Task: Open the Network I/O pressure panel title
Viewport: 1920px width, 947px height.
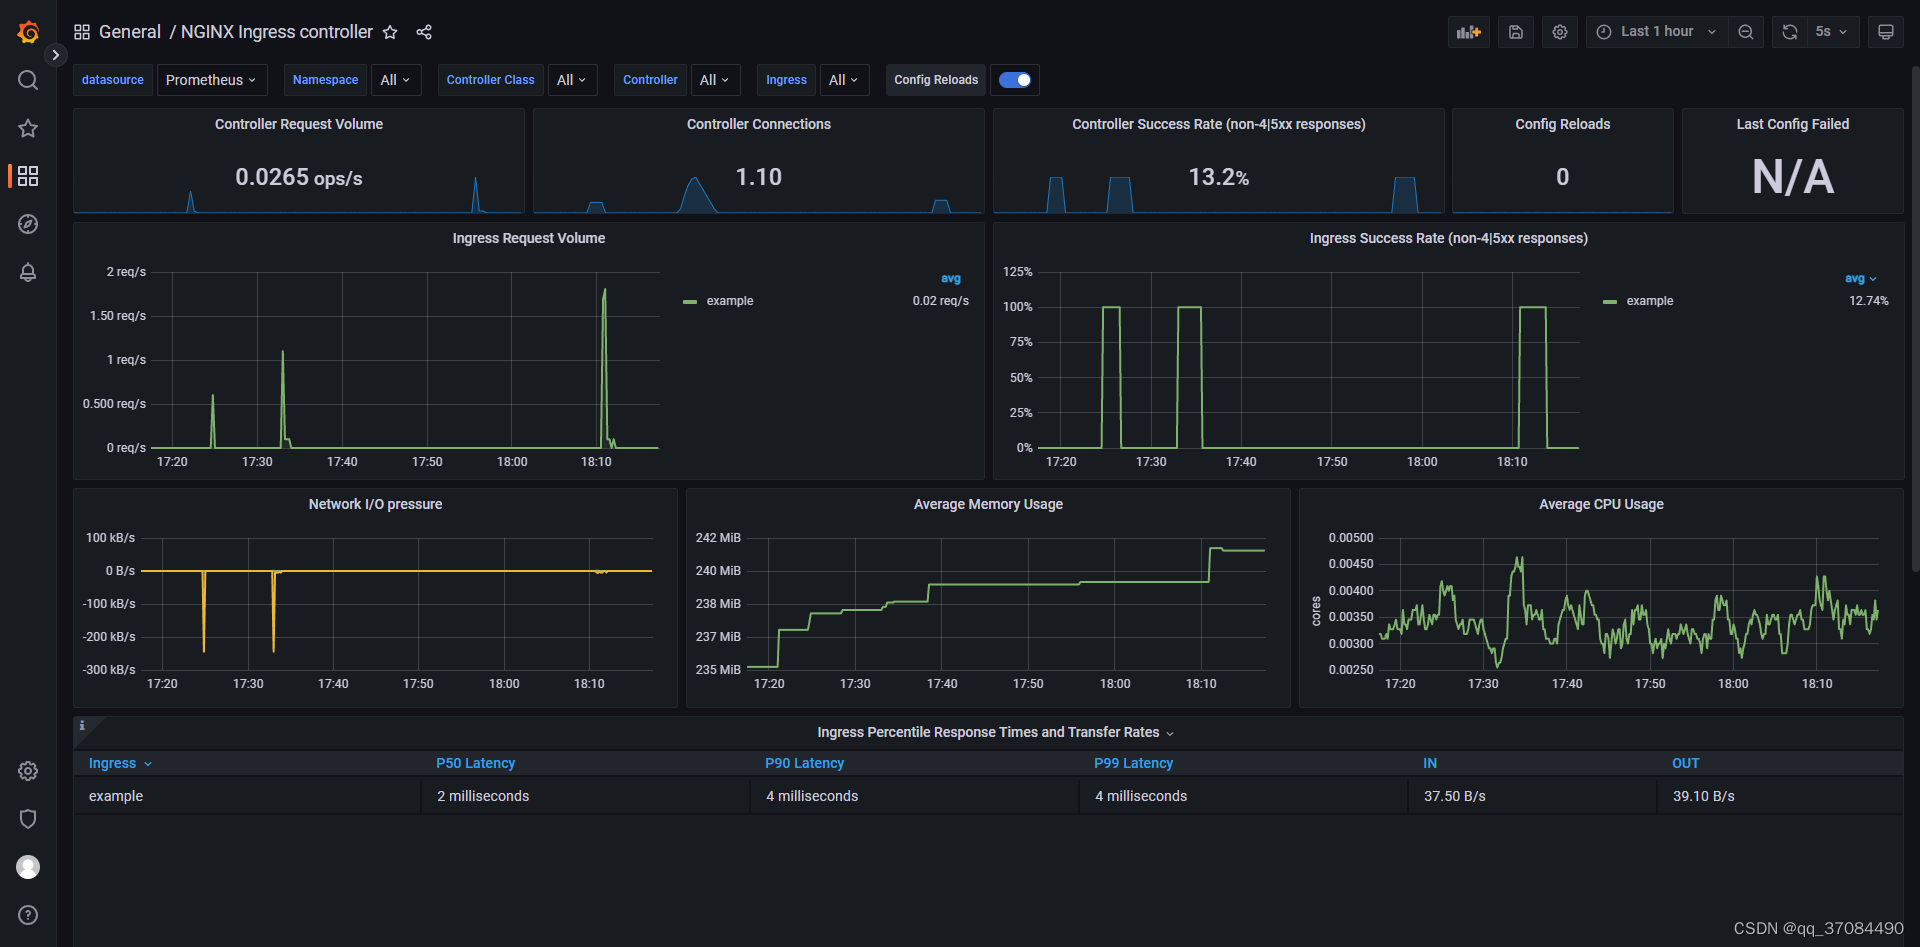Action: (376, 504)
